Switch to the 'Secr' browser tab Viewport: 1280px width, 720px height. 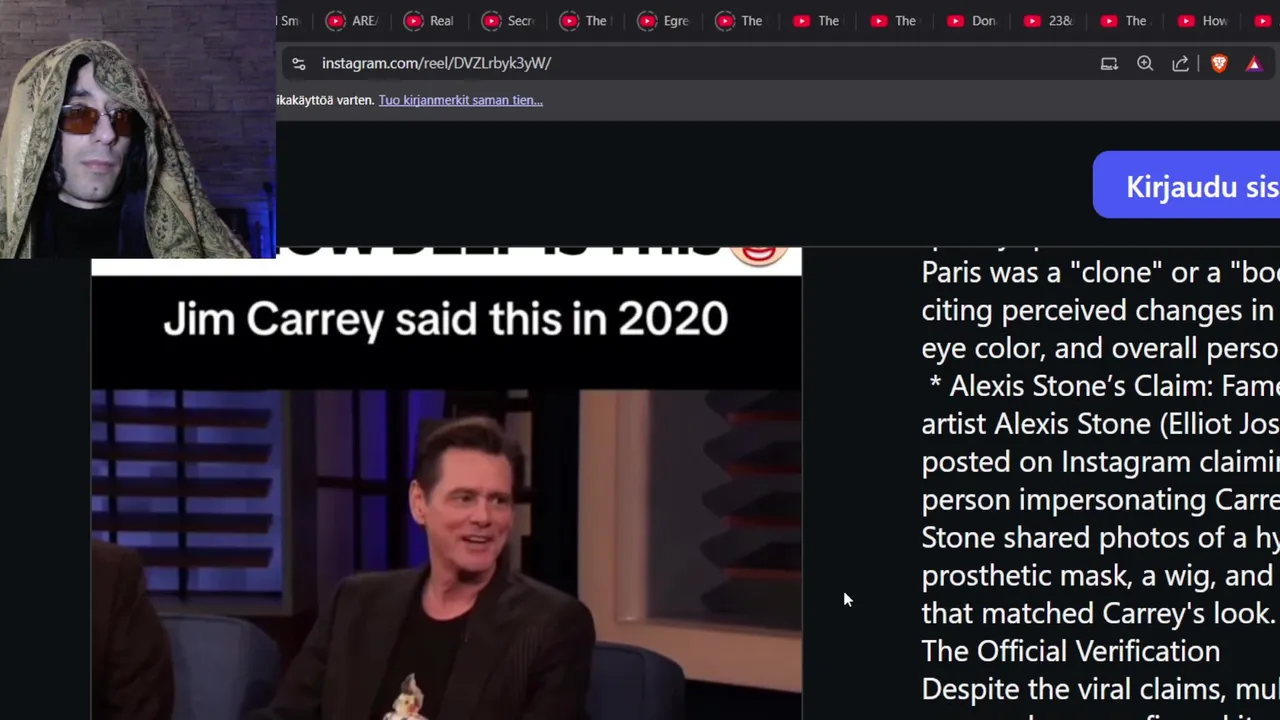pos(508,21)
